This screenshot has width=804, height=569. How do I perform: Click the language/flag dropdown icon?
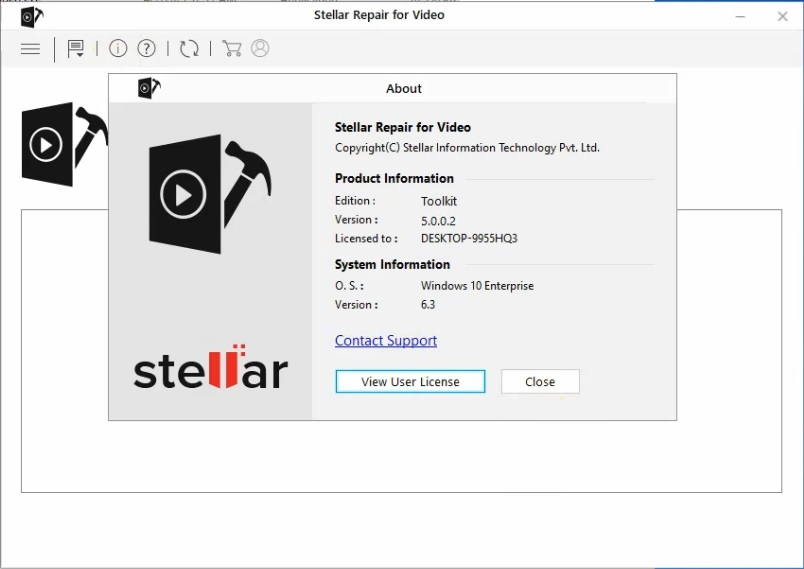76,49
